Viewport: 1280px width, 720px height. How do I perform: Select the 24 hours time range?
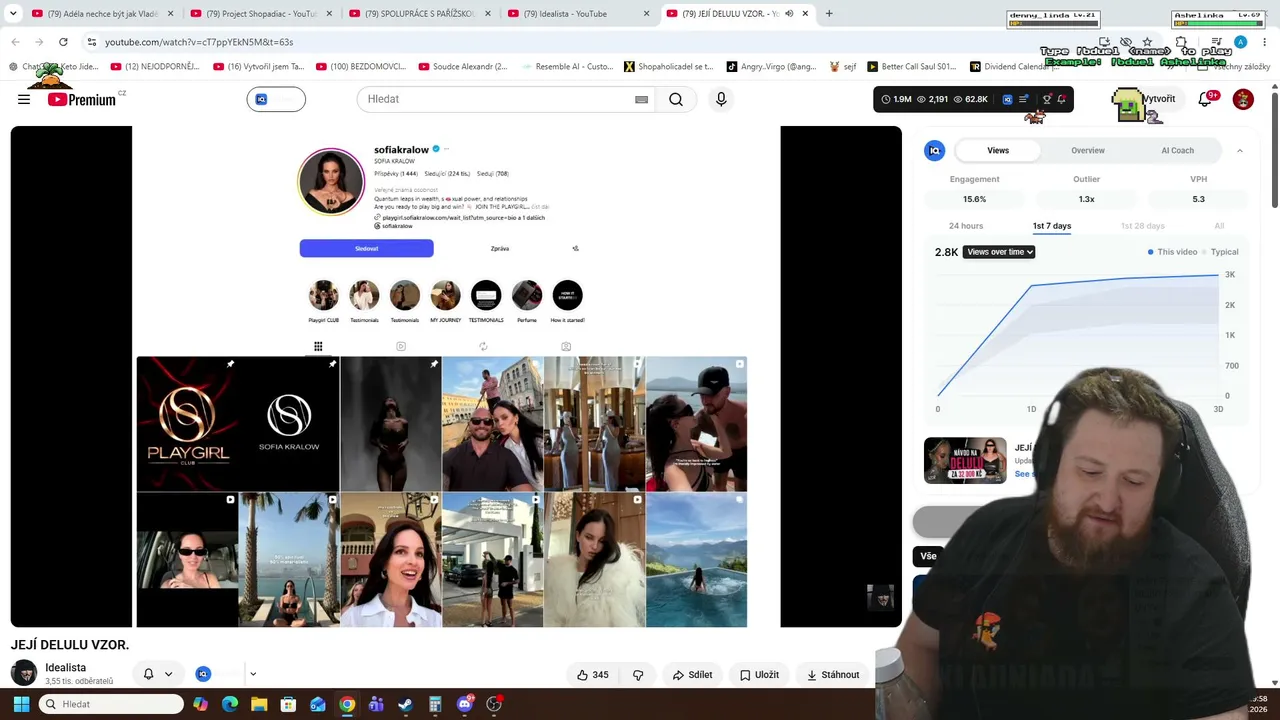(966, 226)
